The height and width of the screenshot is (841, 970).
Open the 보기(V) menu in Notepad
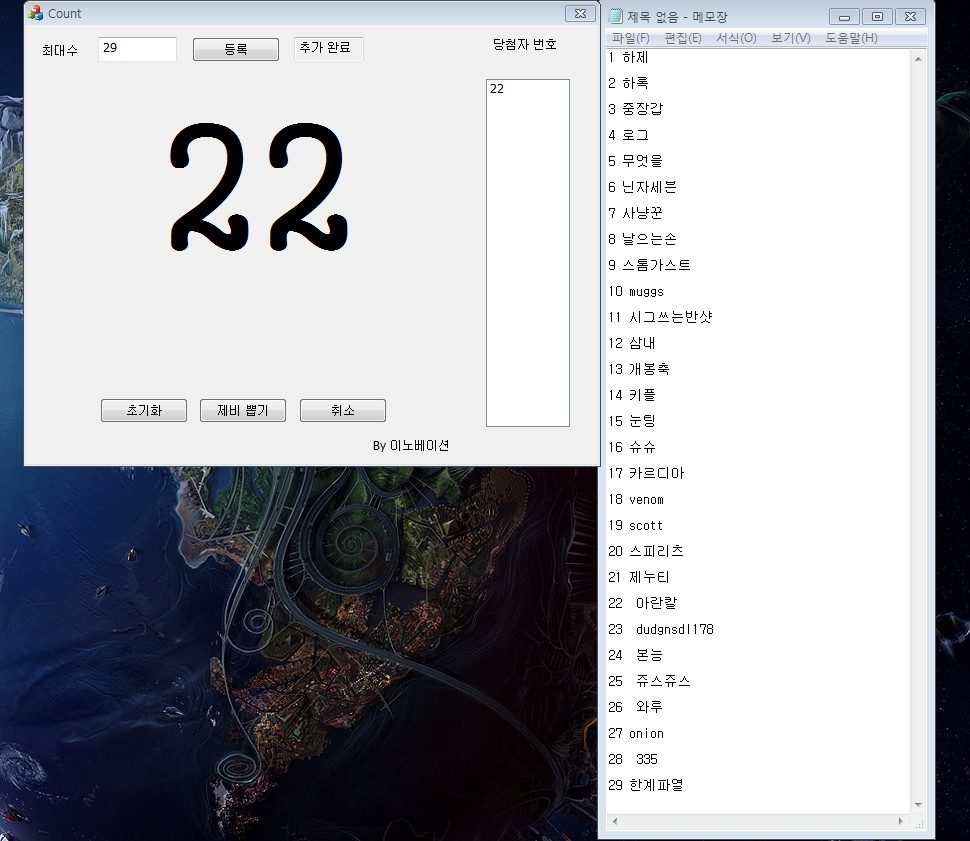(791, 38)
